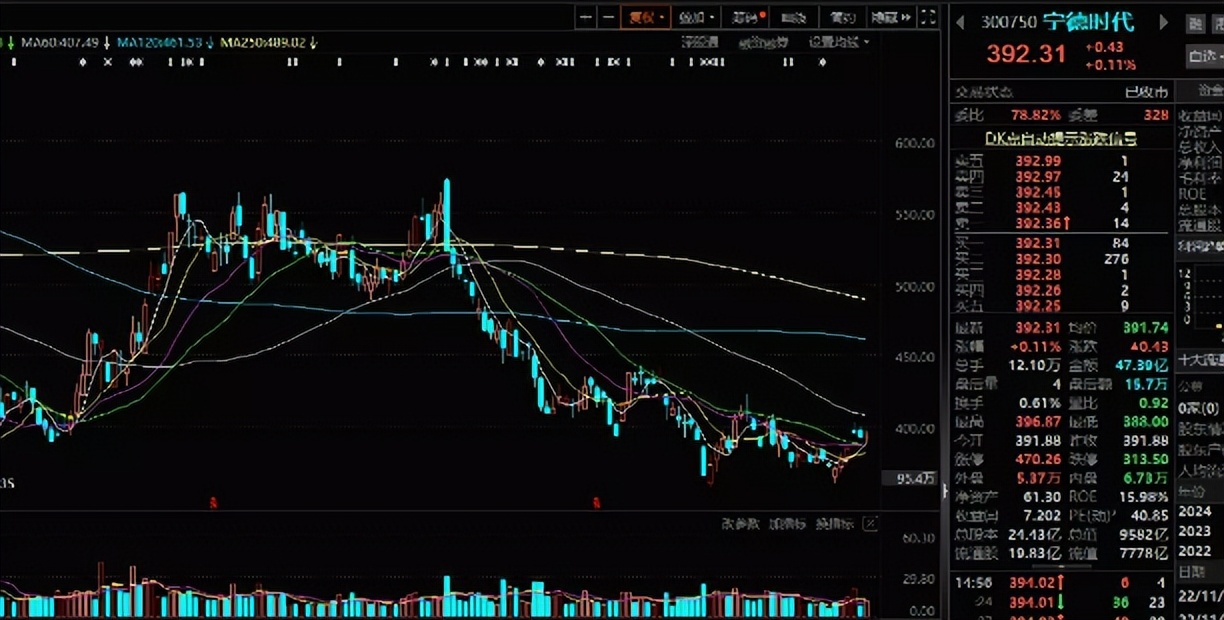Click the second red marker on the time axis
The image size is (1224, 620).
point(596,501)
